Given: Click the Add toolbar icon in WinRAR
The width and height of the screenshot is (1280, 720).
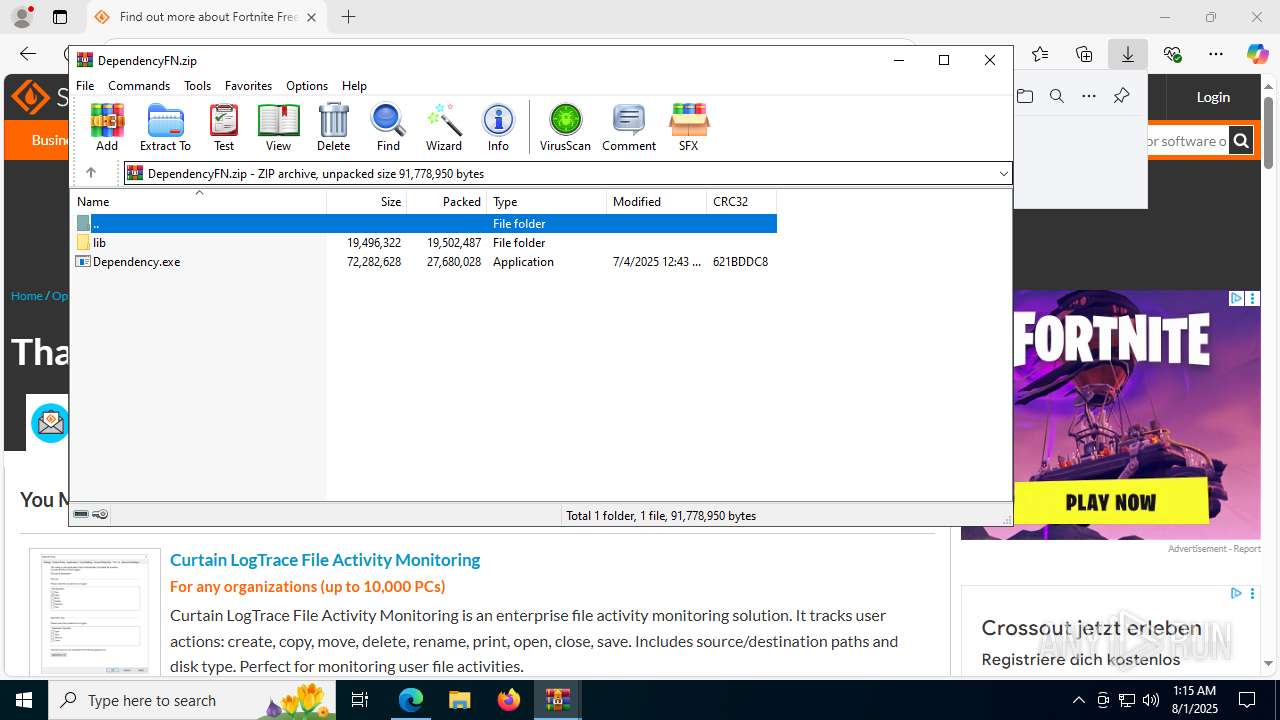Looking at the screenshot, I should click(x=107, y=127).
